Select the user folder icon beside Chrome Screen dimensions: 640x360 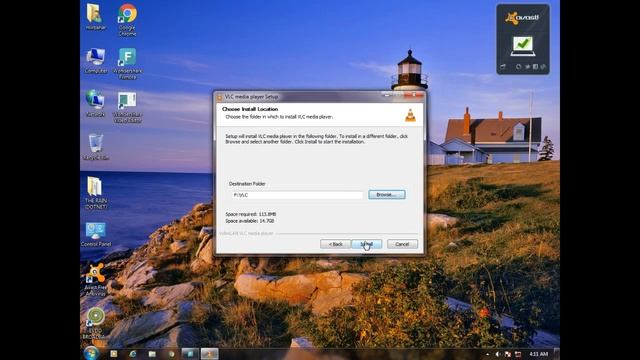coord(96,17)
